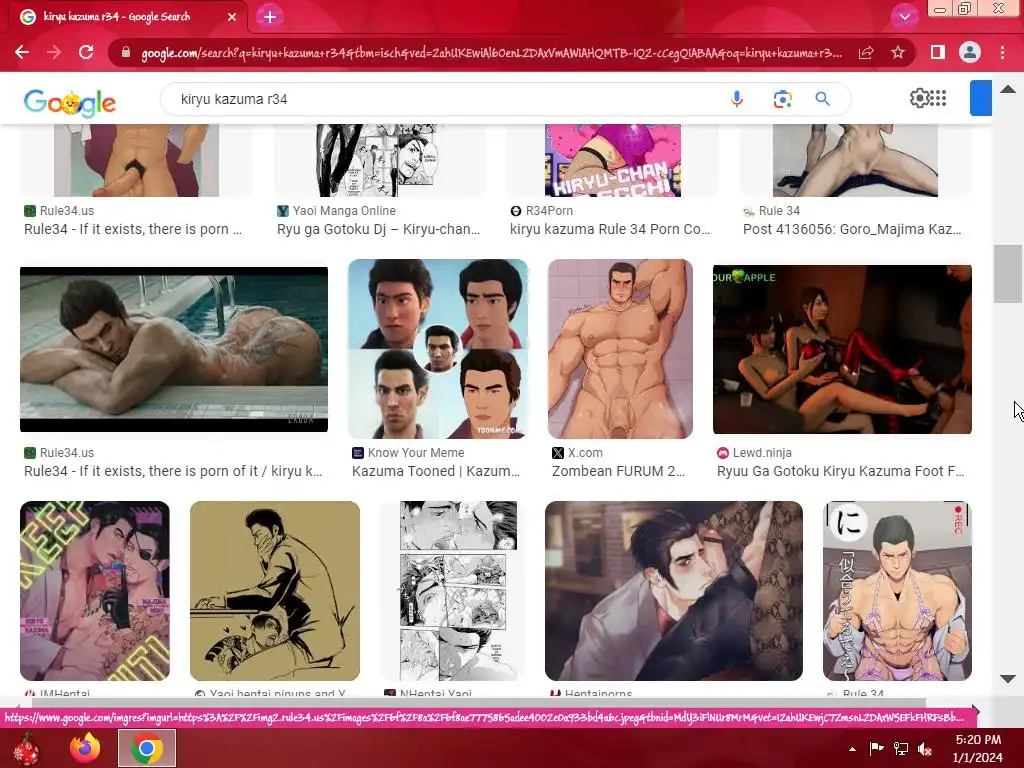Open the network tray icon
This screenshot has width=1024, height=768.
click(x=901, y=748)
